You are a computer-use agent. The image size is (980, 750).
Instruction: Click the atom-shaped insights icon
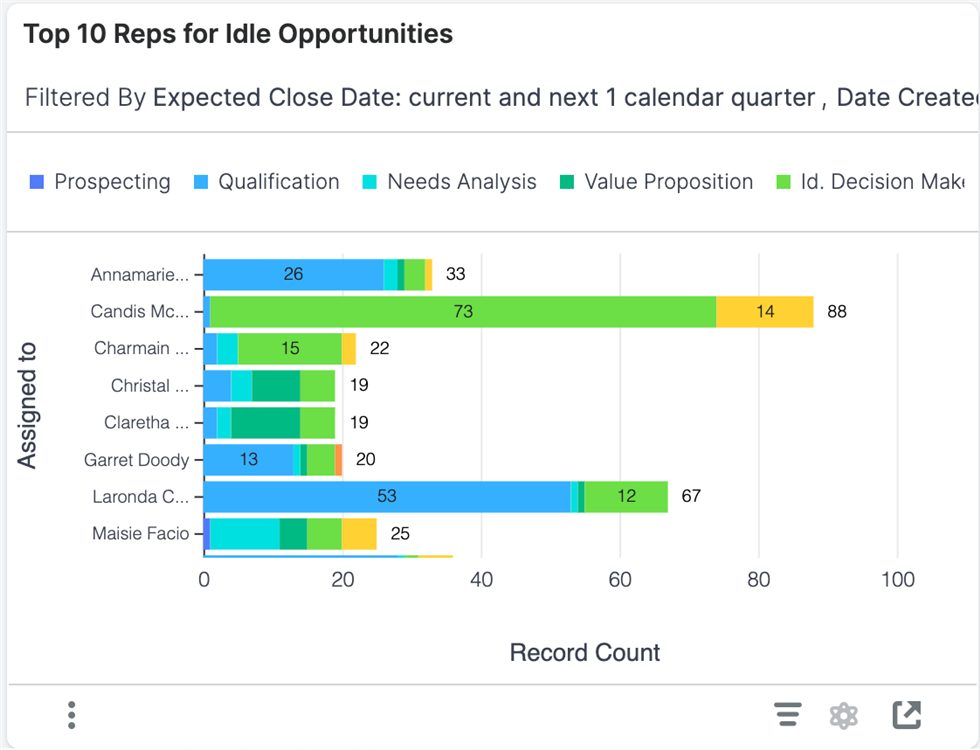(x=845, y=715)
